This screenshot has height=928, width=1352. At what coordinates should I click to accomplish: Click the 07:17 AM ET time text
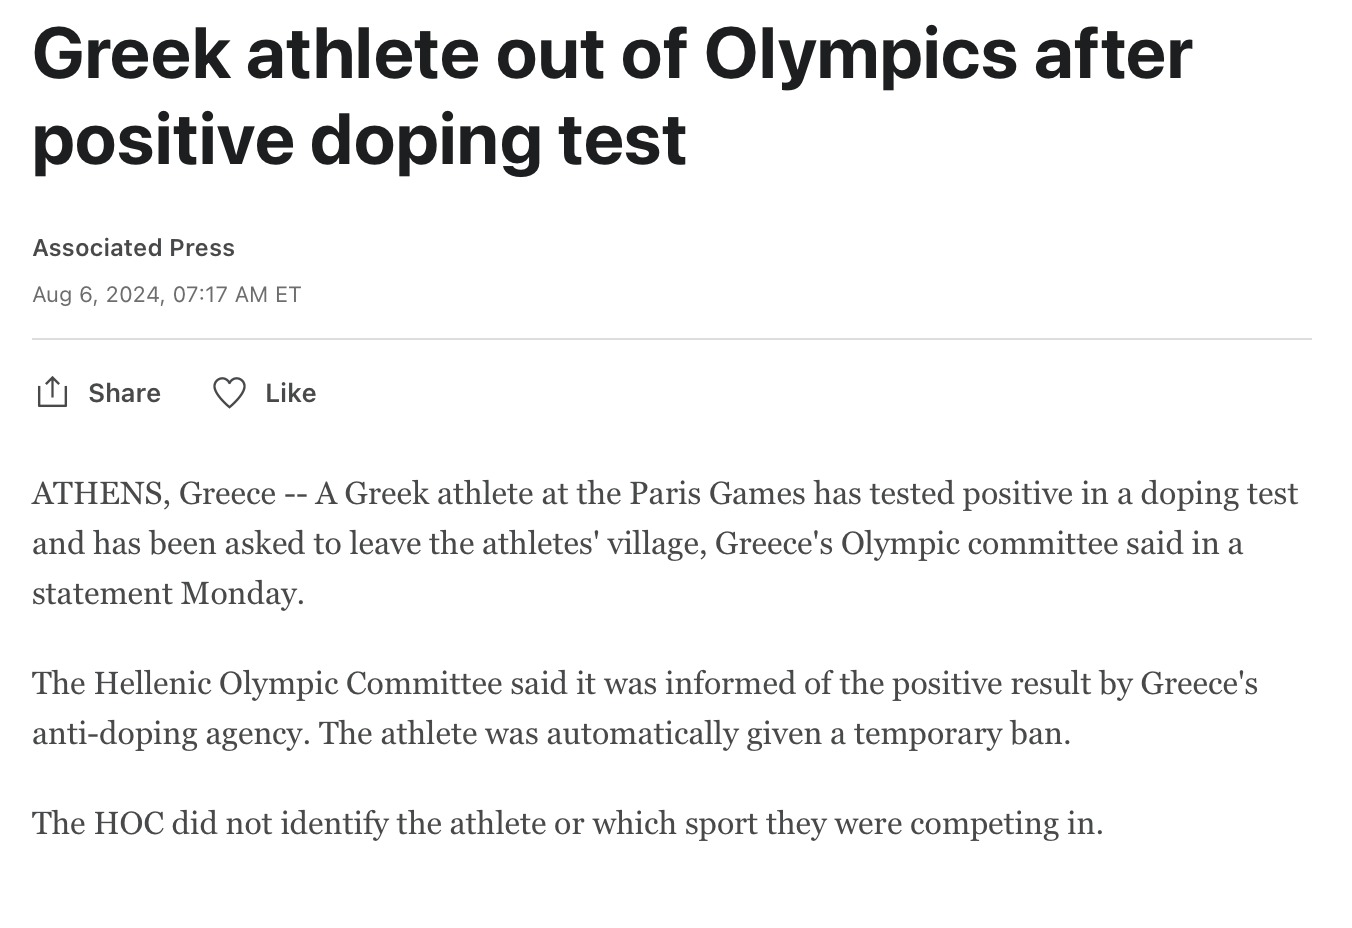(237, 294)
